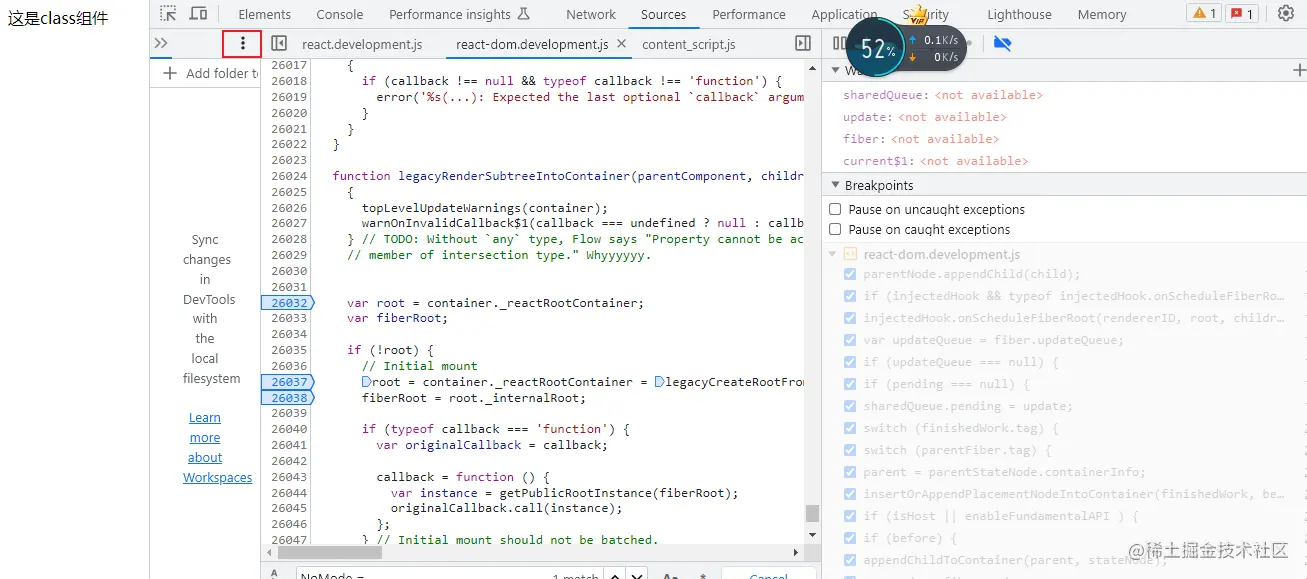Click the inline breakpoint marker before root
The height and width of the screenshot is (579, 1307).
pyautogui.click(x=366, y=382)
